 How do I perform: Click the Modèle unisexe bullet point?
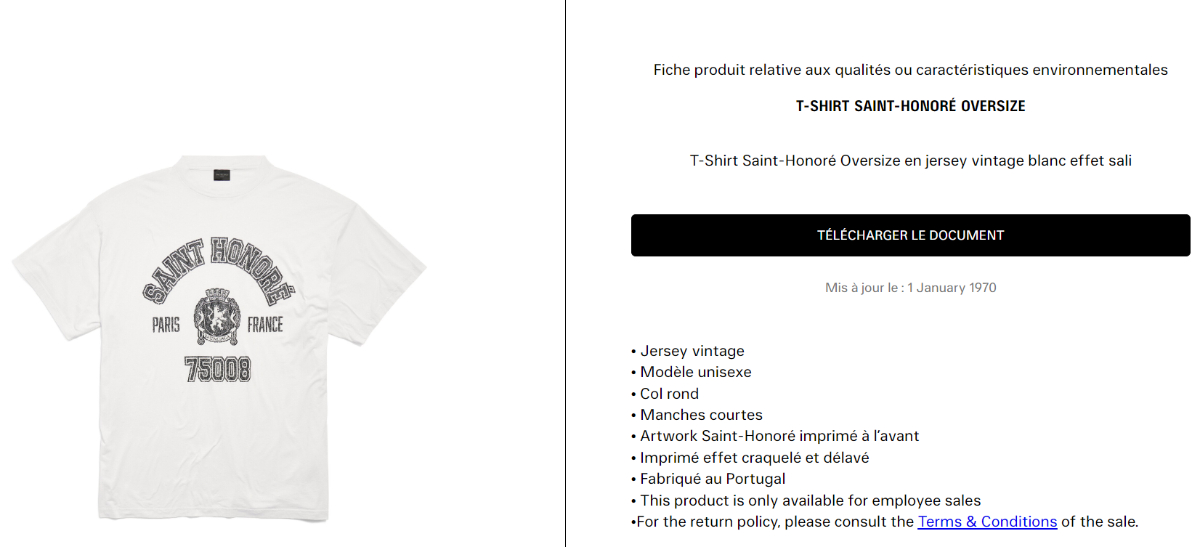tap(695, 372)
